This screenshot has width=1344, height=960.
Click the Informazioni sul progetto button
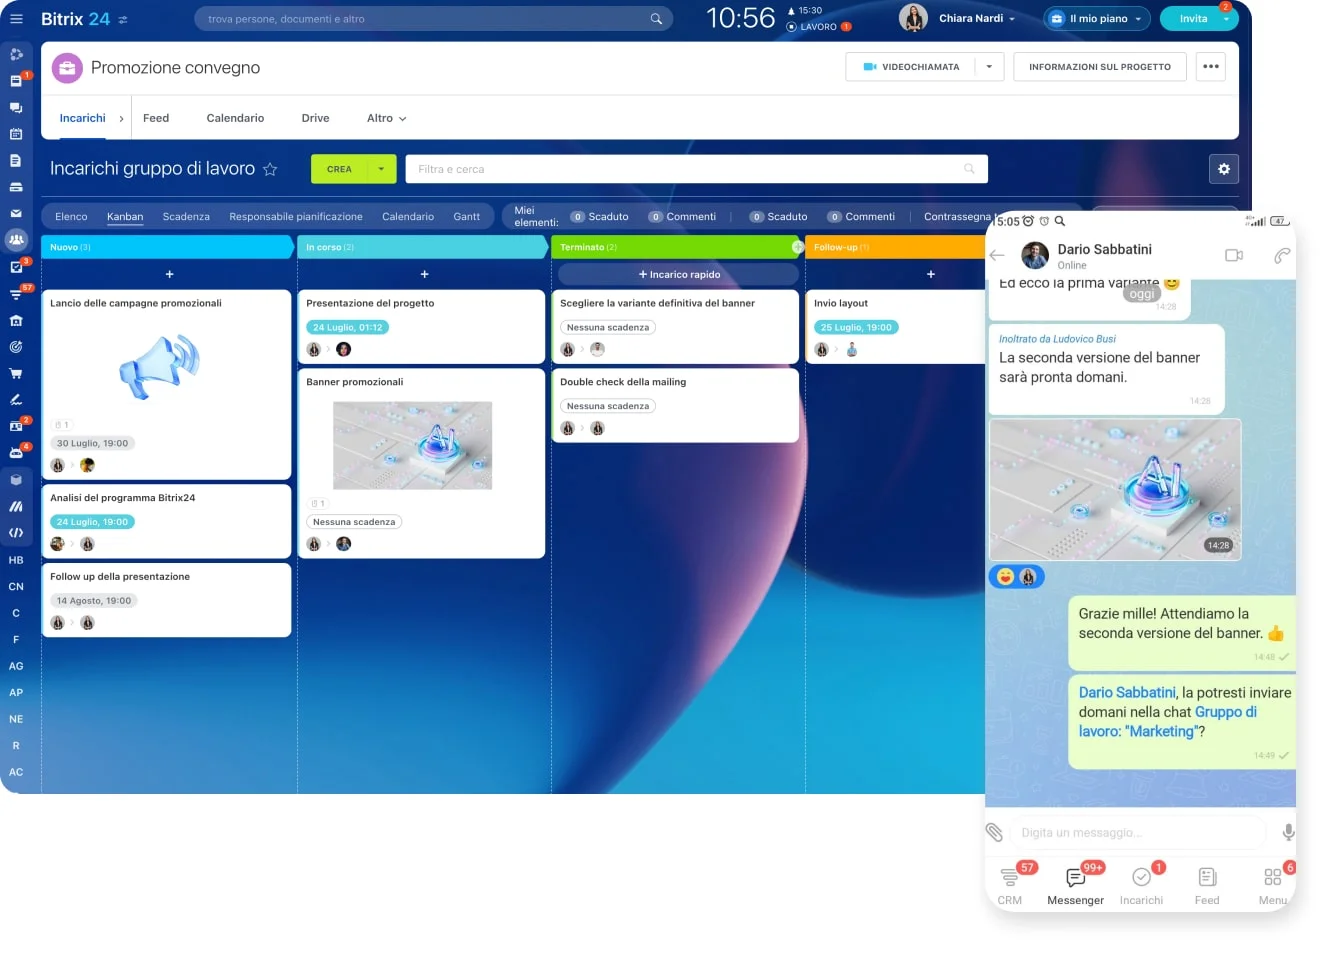[1099, 67]
